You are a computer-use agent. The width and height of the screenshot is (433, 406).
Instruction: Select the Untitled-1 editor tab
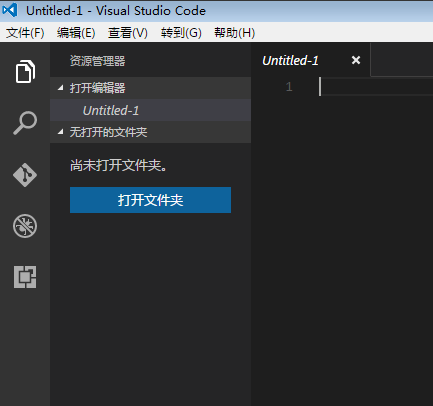coord(310,60)
